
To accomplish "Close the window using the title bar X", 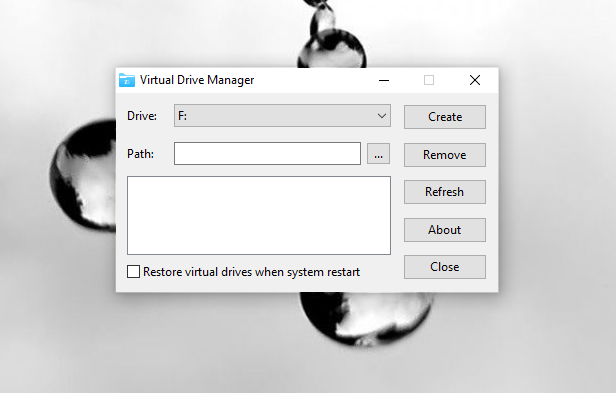I will click(x=475, y=80).
